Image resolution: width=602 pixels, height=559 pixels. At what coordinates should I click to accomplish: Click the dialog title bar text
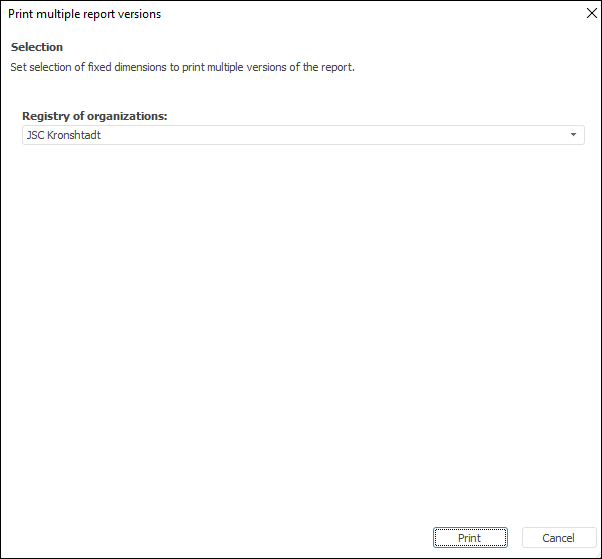84,14
